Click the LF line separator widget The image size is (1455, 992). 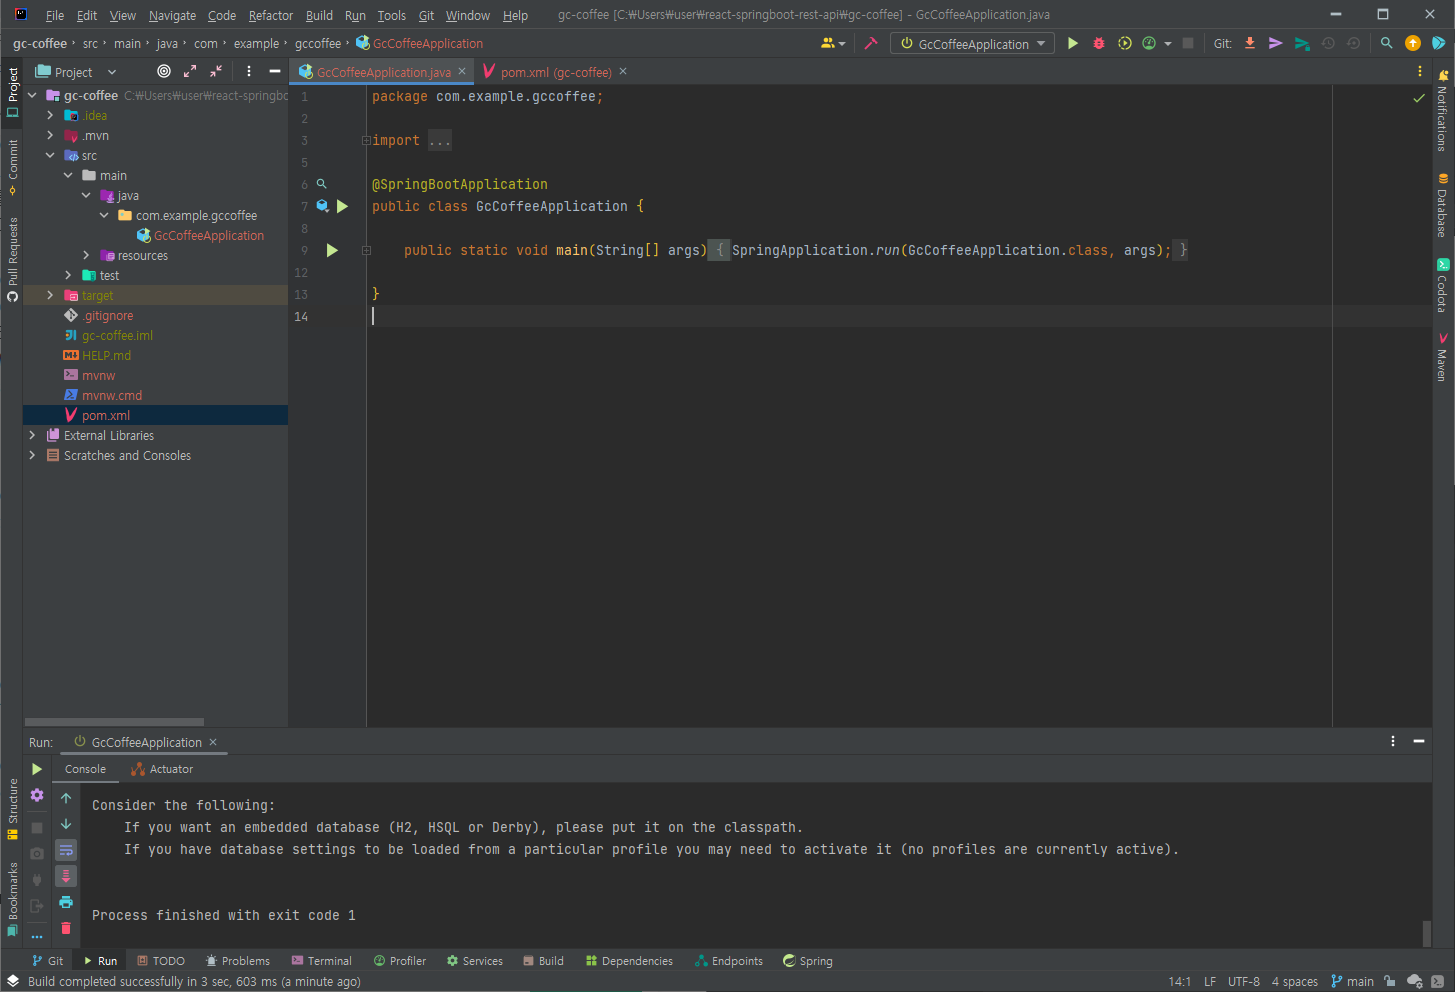1210,981
